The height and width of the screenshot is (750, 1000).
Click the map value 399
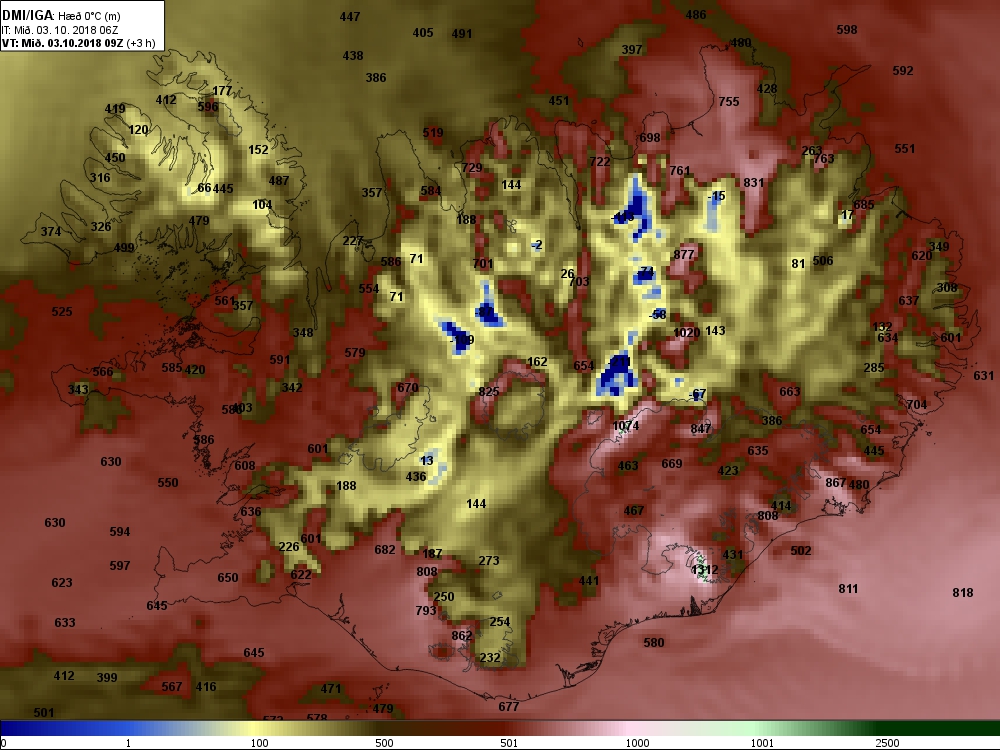(x=107, y=677)
